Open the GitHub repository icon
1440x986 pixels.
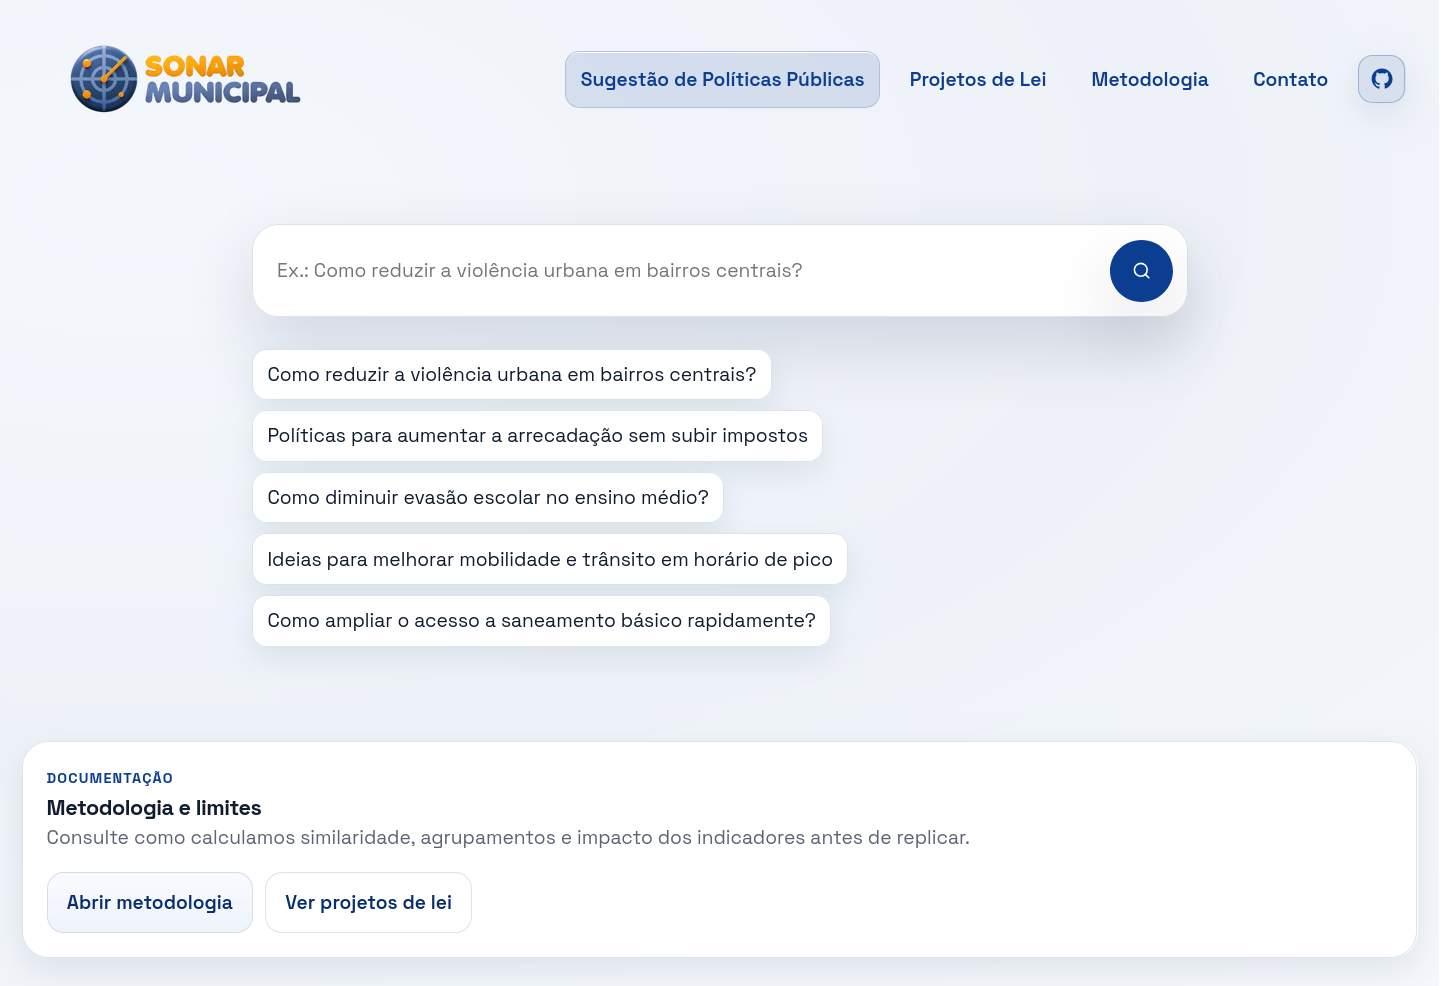pos(1381,79)
